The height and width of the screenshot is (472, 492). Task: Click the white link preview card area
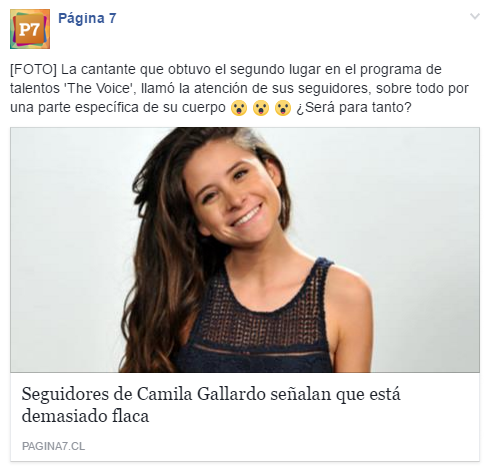pos(245,417)
